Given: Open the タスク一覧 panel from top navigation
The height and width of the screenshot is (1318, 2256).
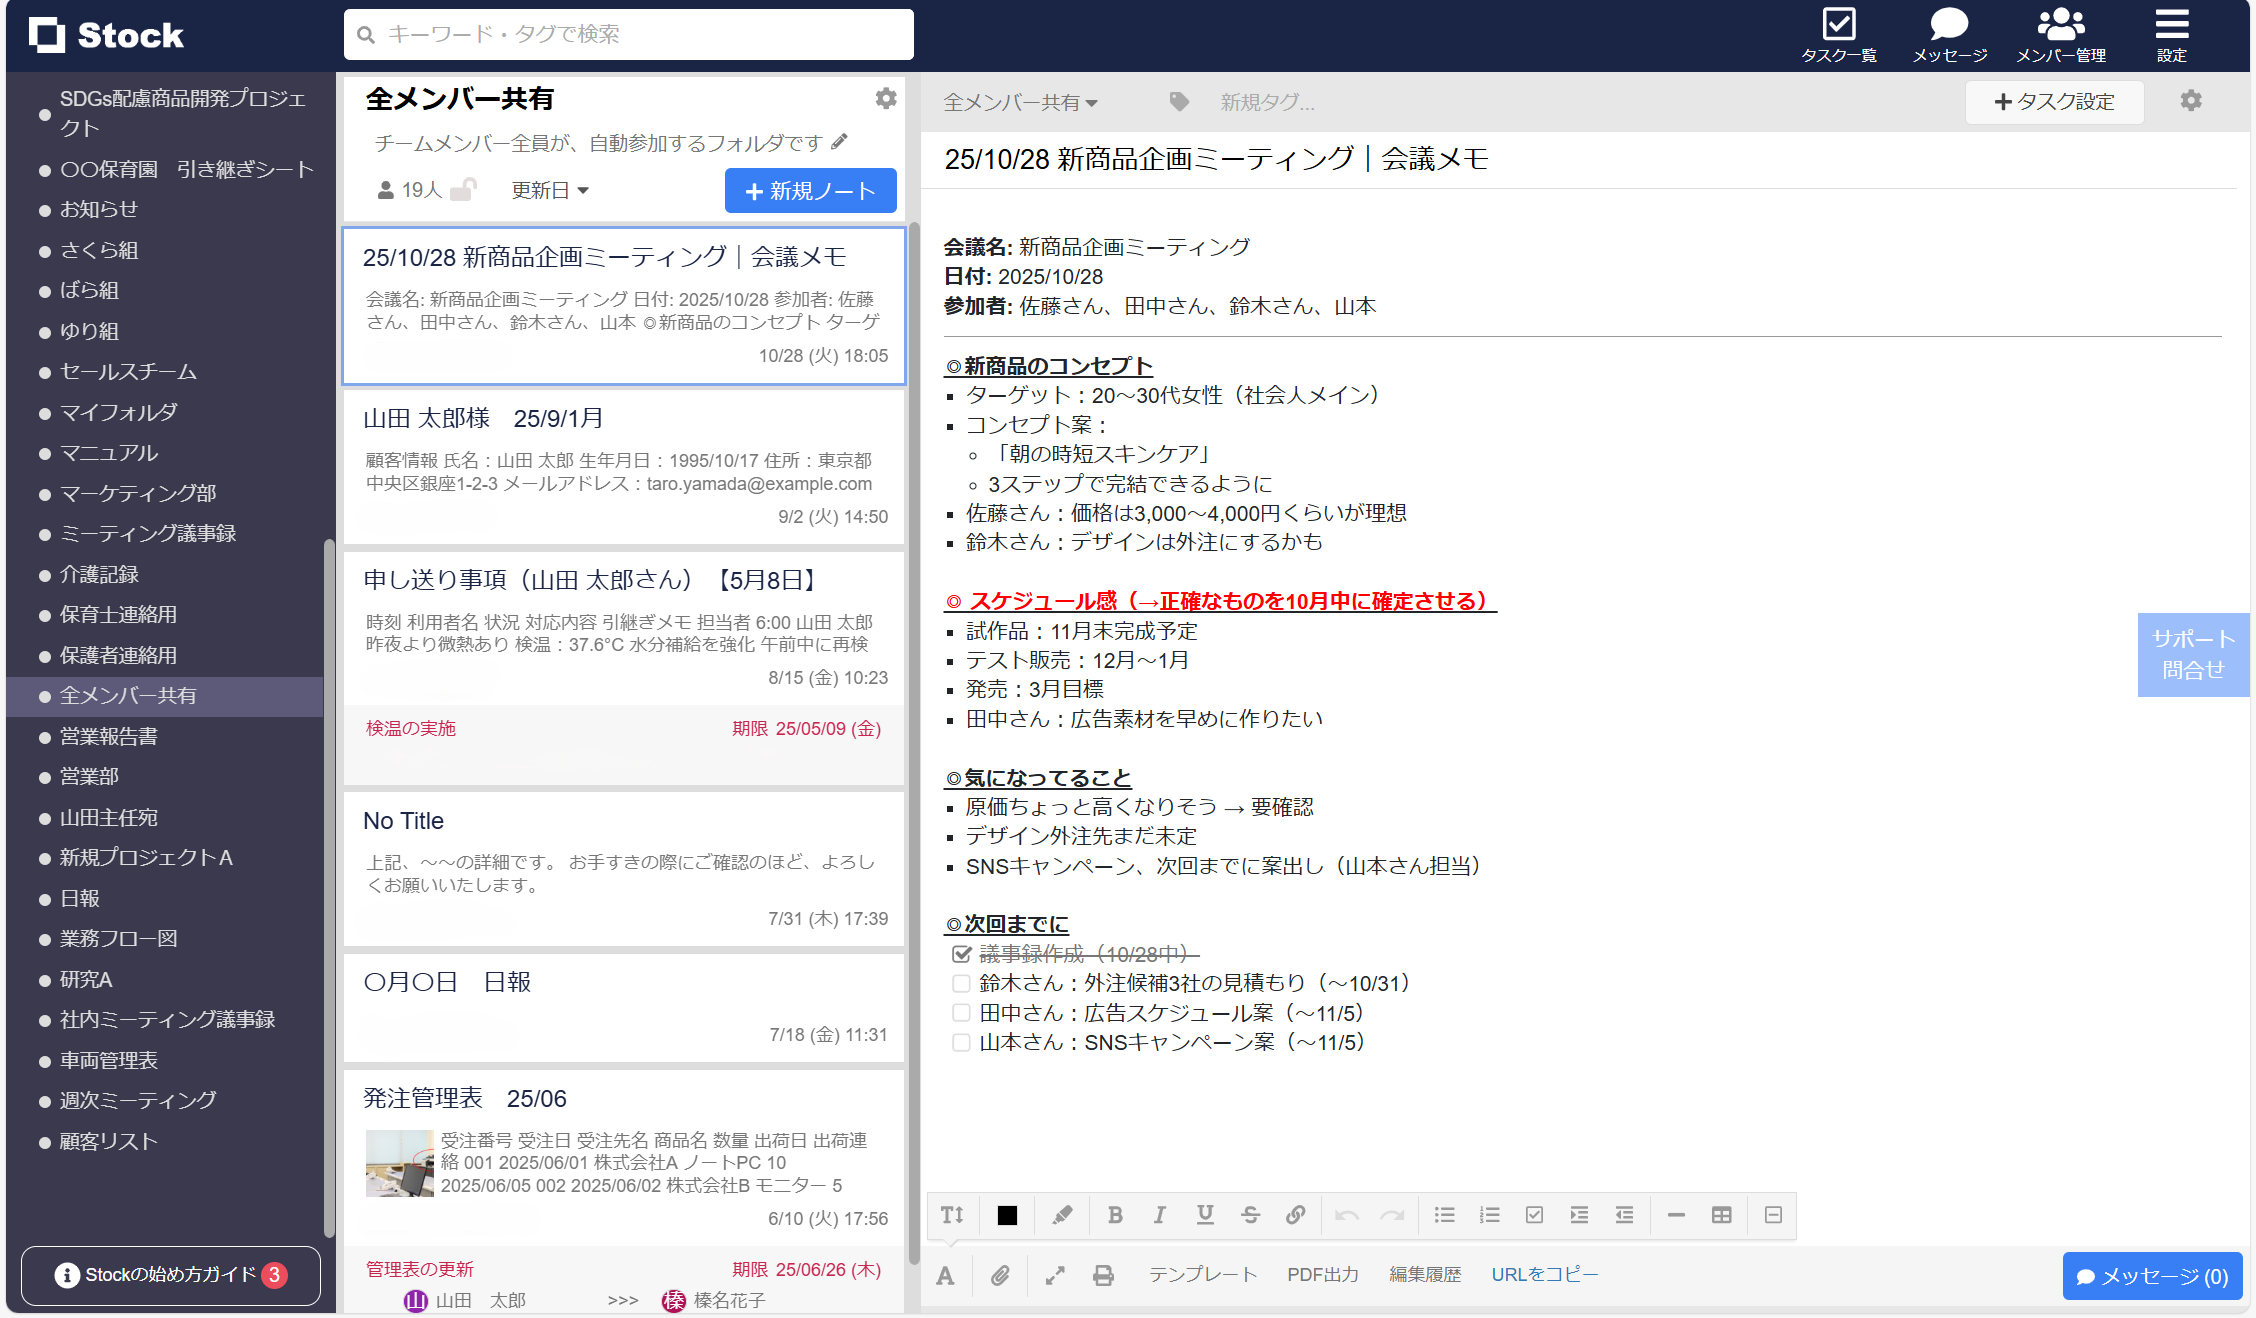Looking at the screenshot, I should [x=1838, y=35].
